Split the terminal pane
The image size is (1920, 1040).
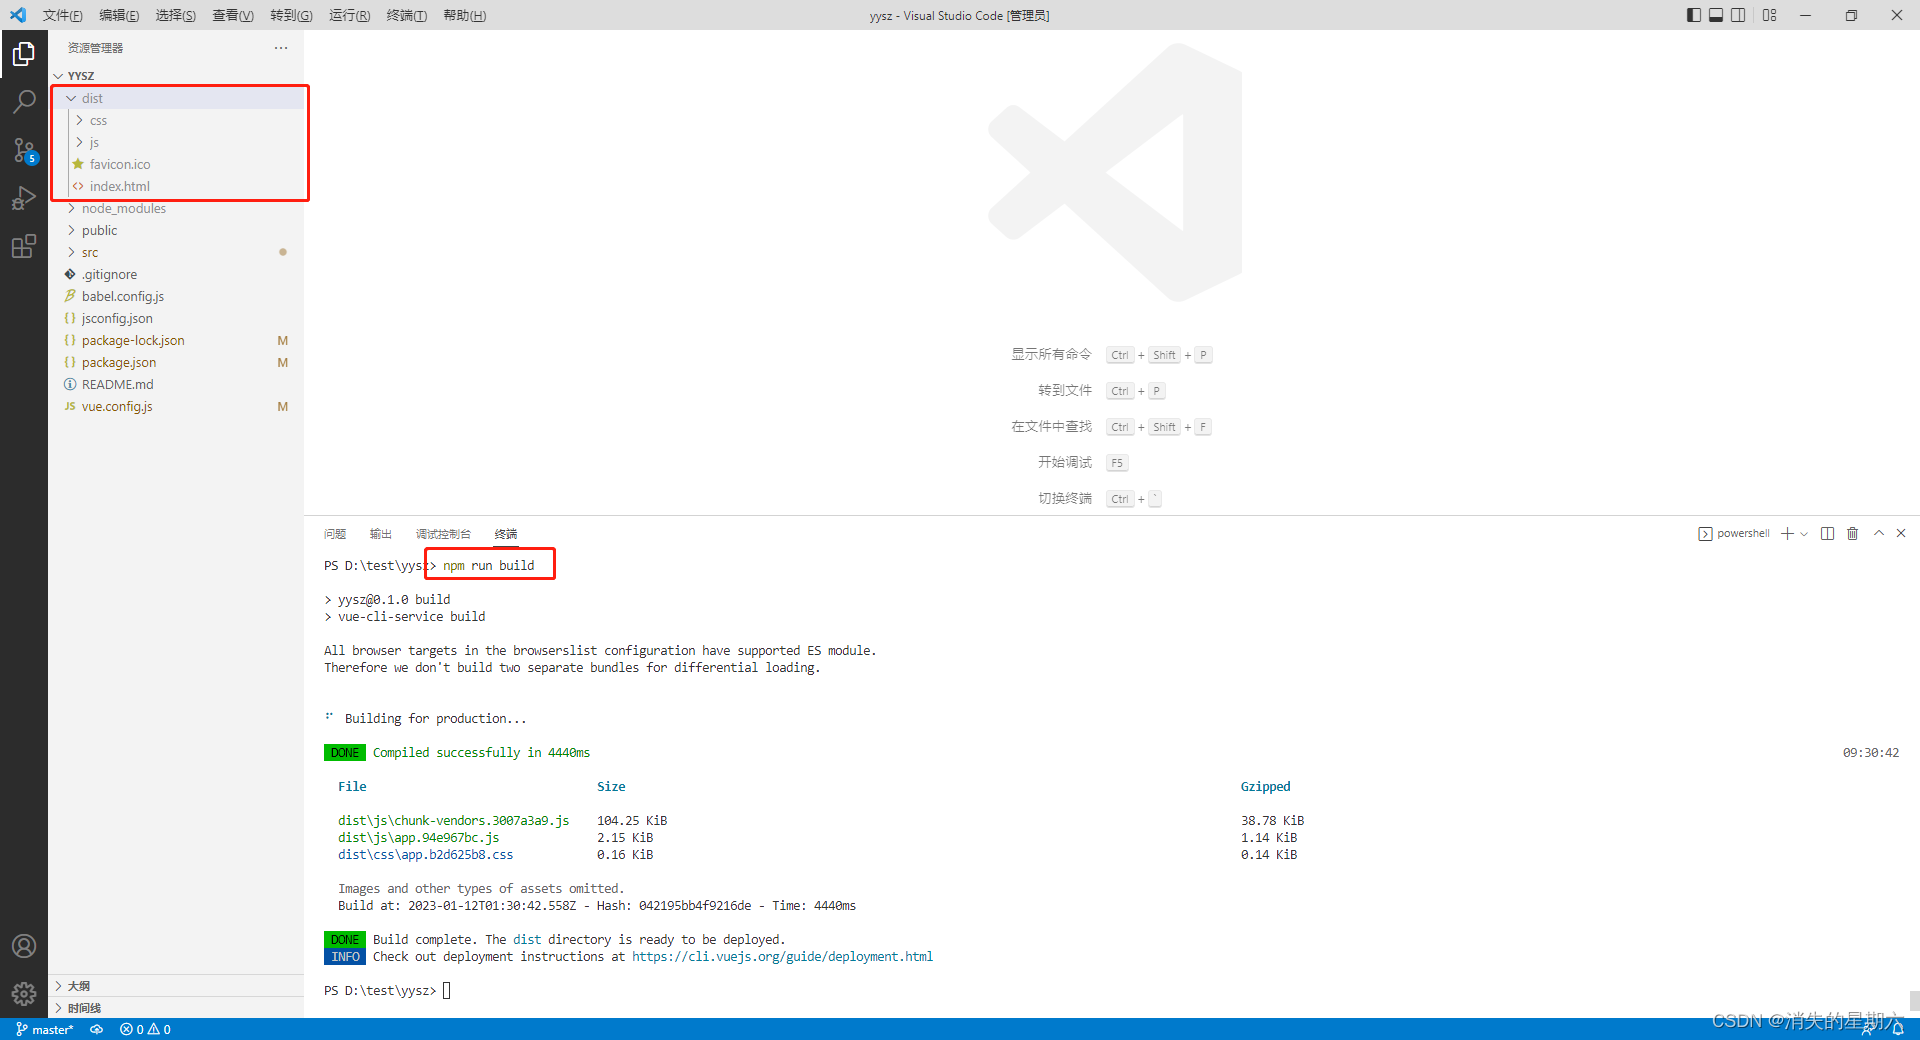1827,534
